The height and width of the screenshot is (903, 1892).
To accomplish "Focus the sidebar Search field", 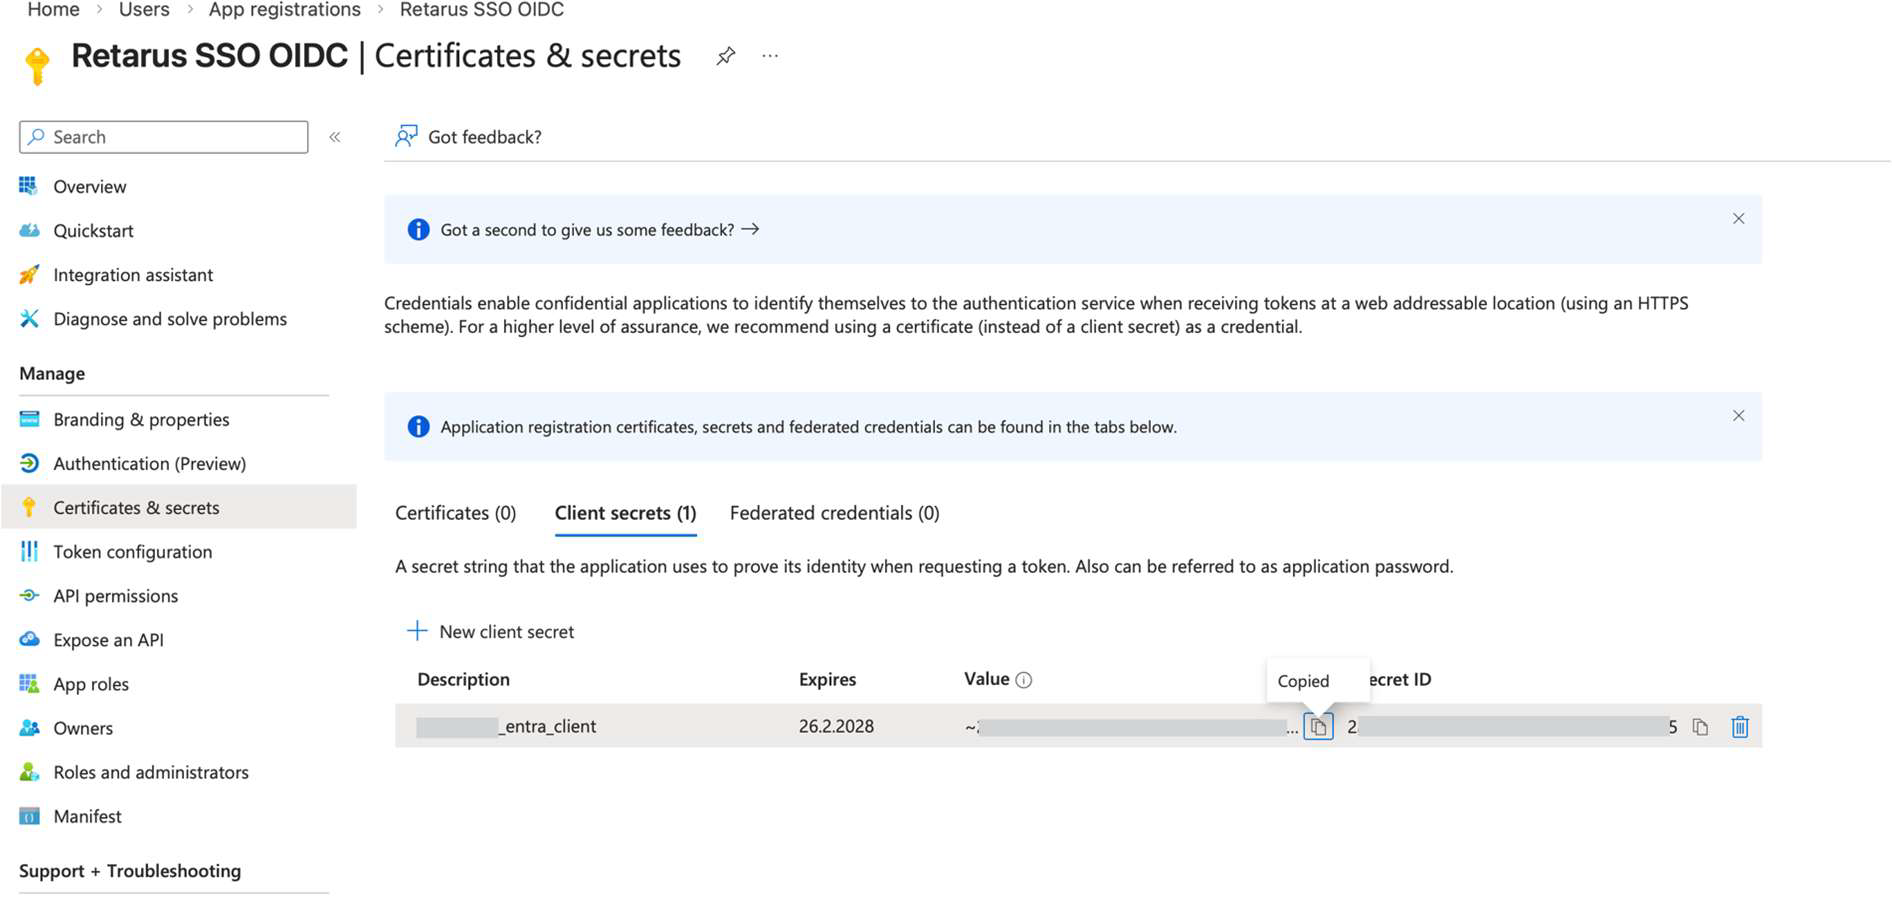I will click(x=164, y=137).
